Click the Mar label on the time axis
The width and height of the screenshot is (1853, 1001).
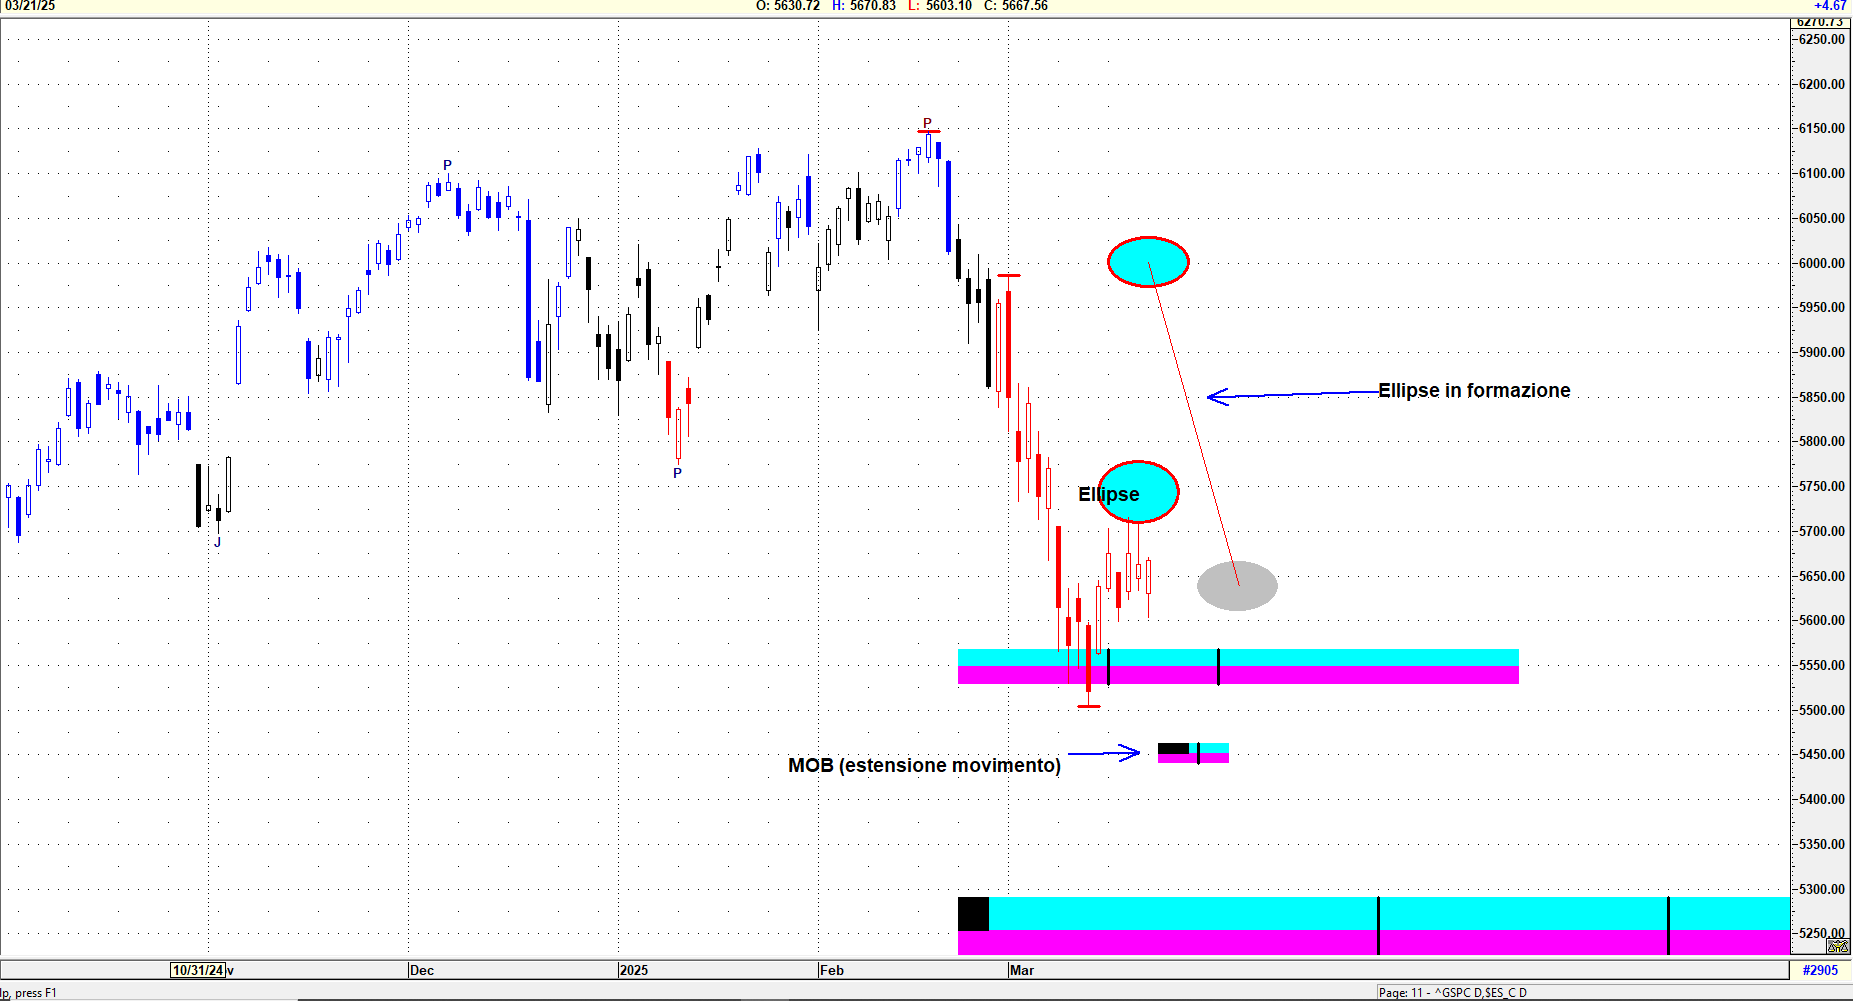[1022, 970]
